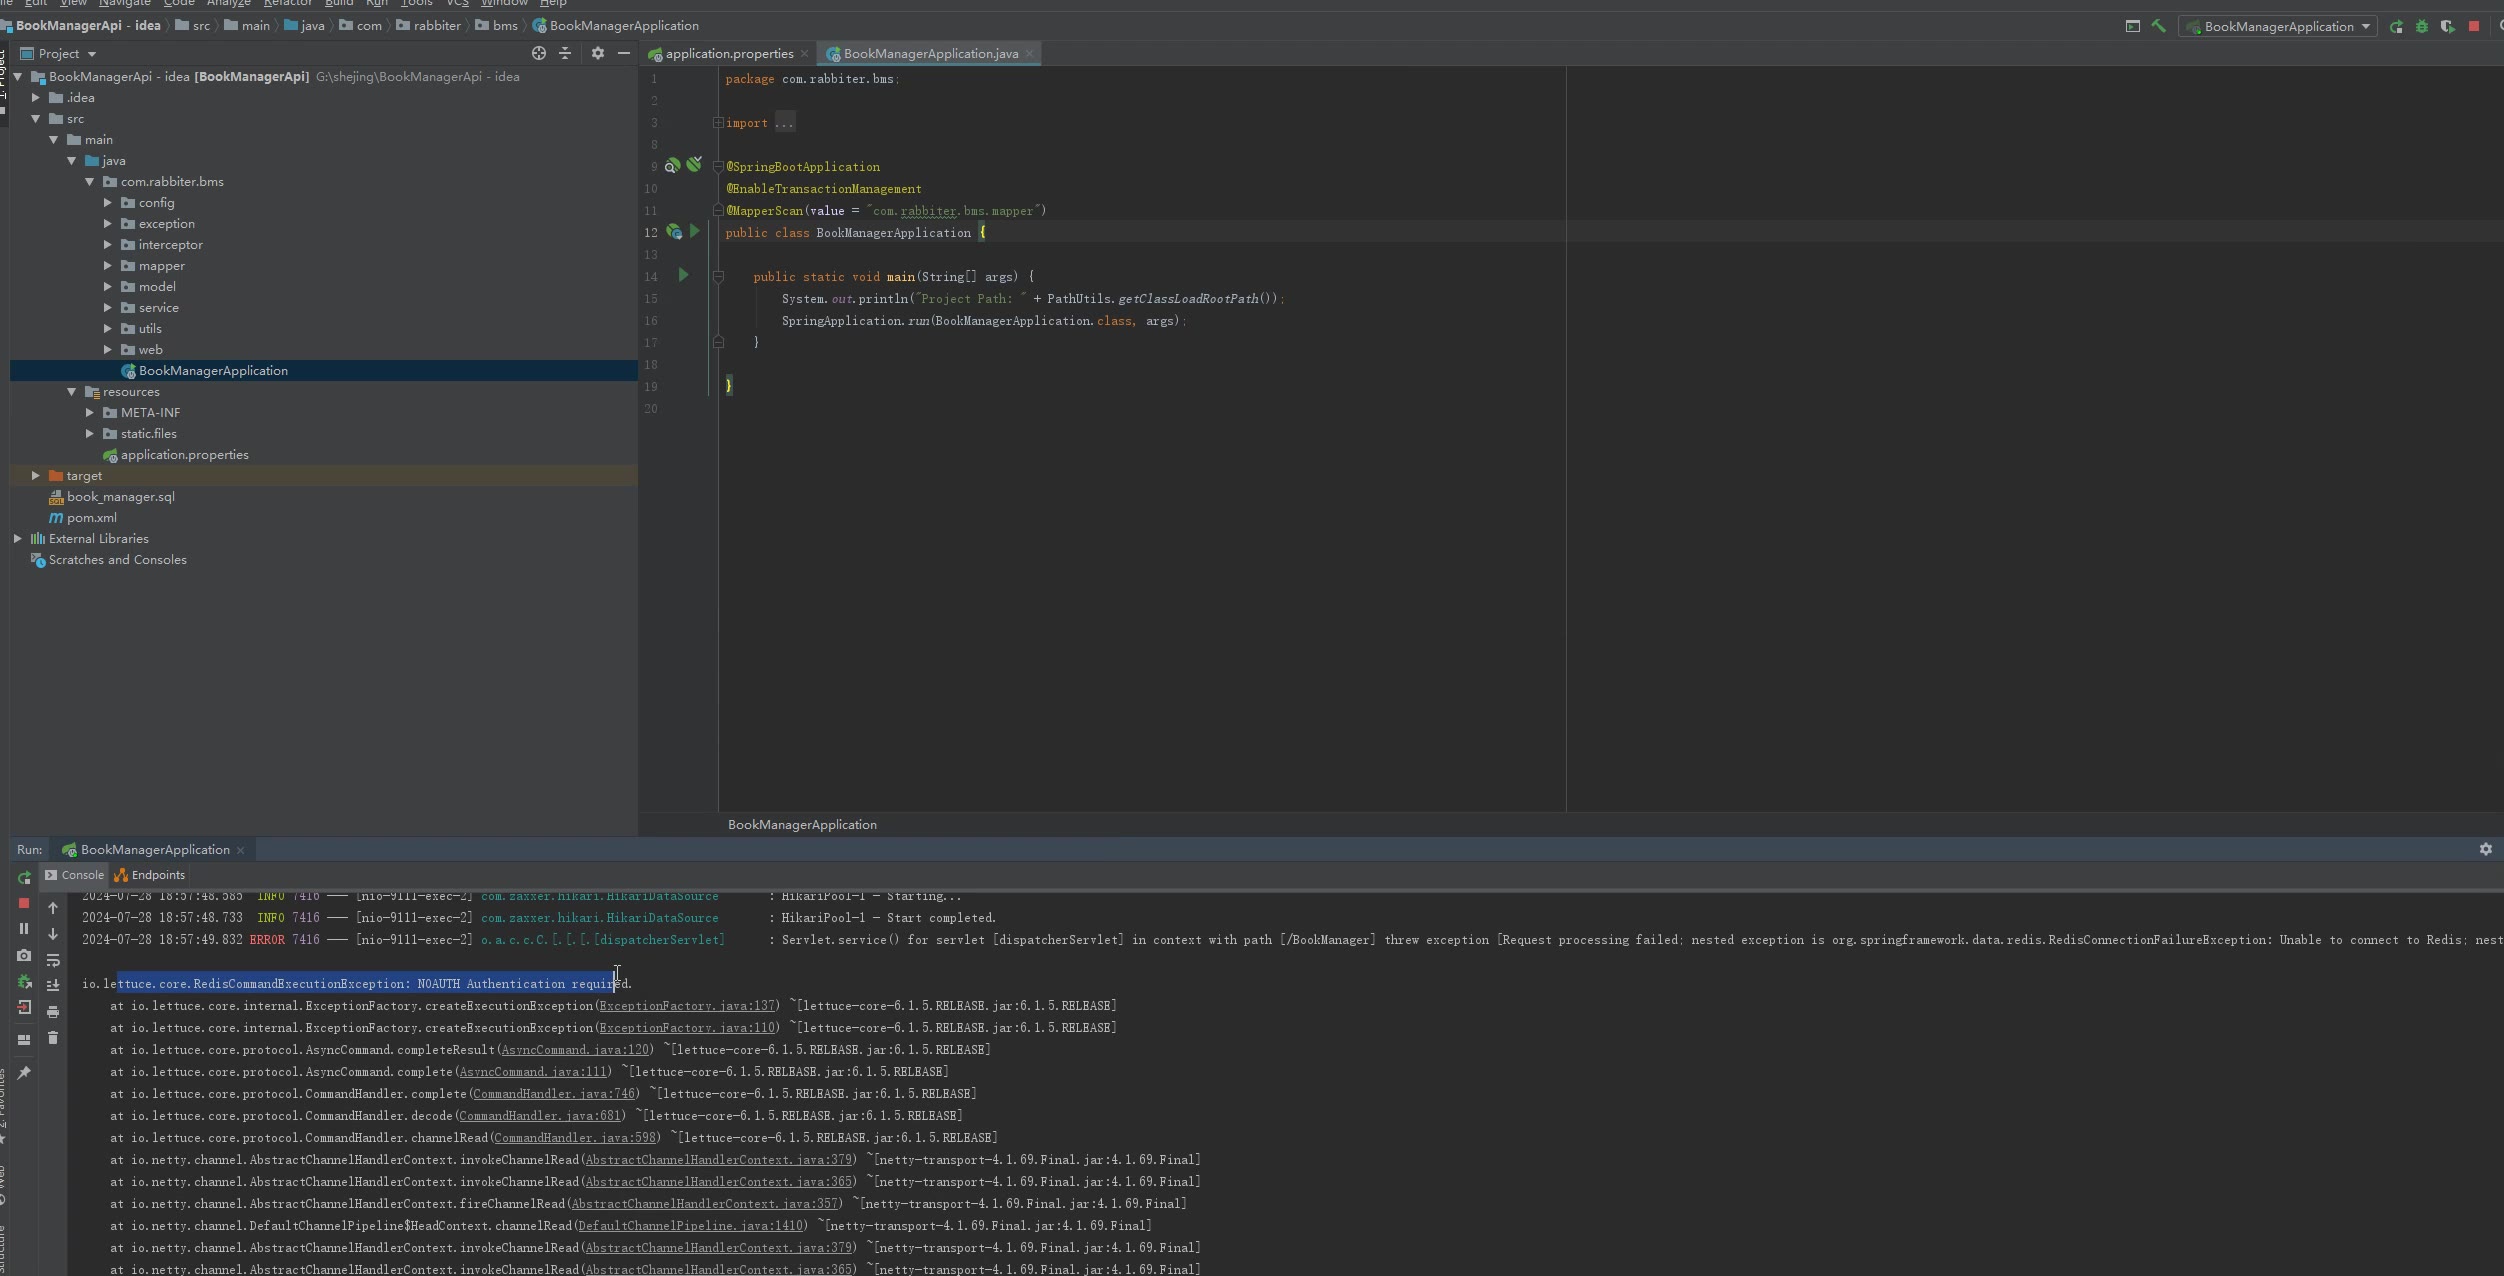Click the locate target icon in the Project panel header
Viewport: 2504px width, 1276px height.
click(x=539, y=54)
